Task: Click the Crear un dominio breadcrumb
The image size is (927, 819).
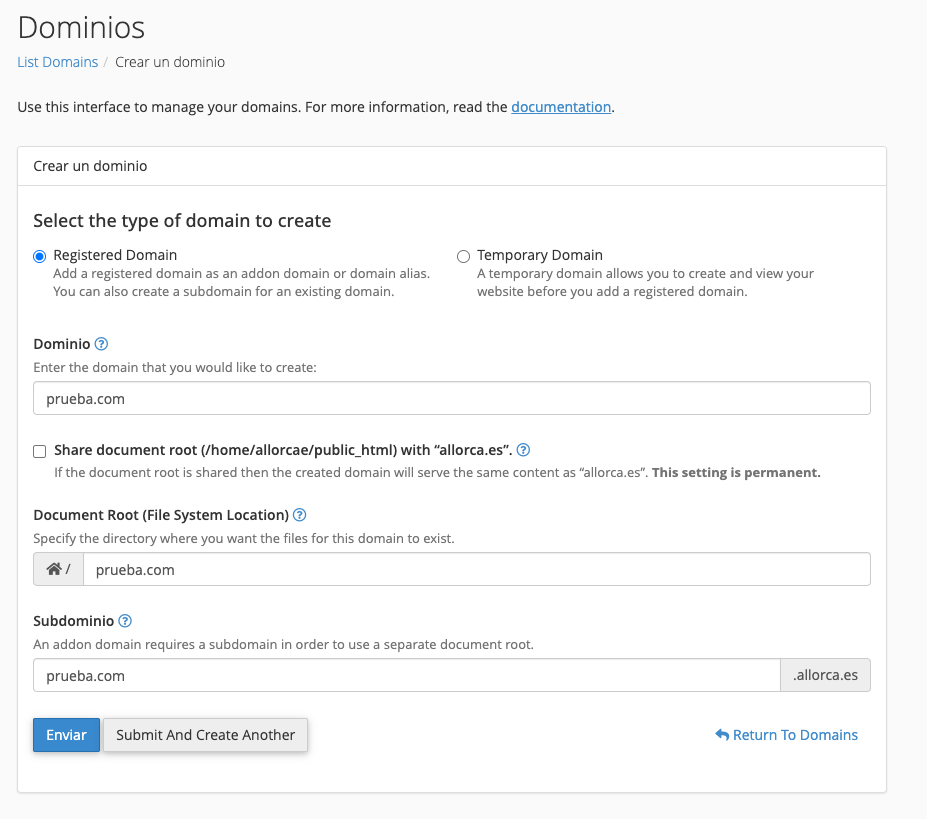Action: [x=170, y=62]
